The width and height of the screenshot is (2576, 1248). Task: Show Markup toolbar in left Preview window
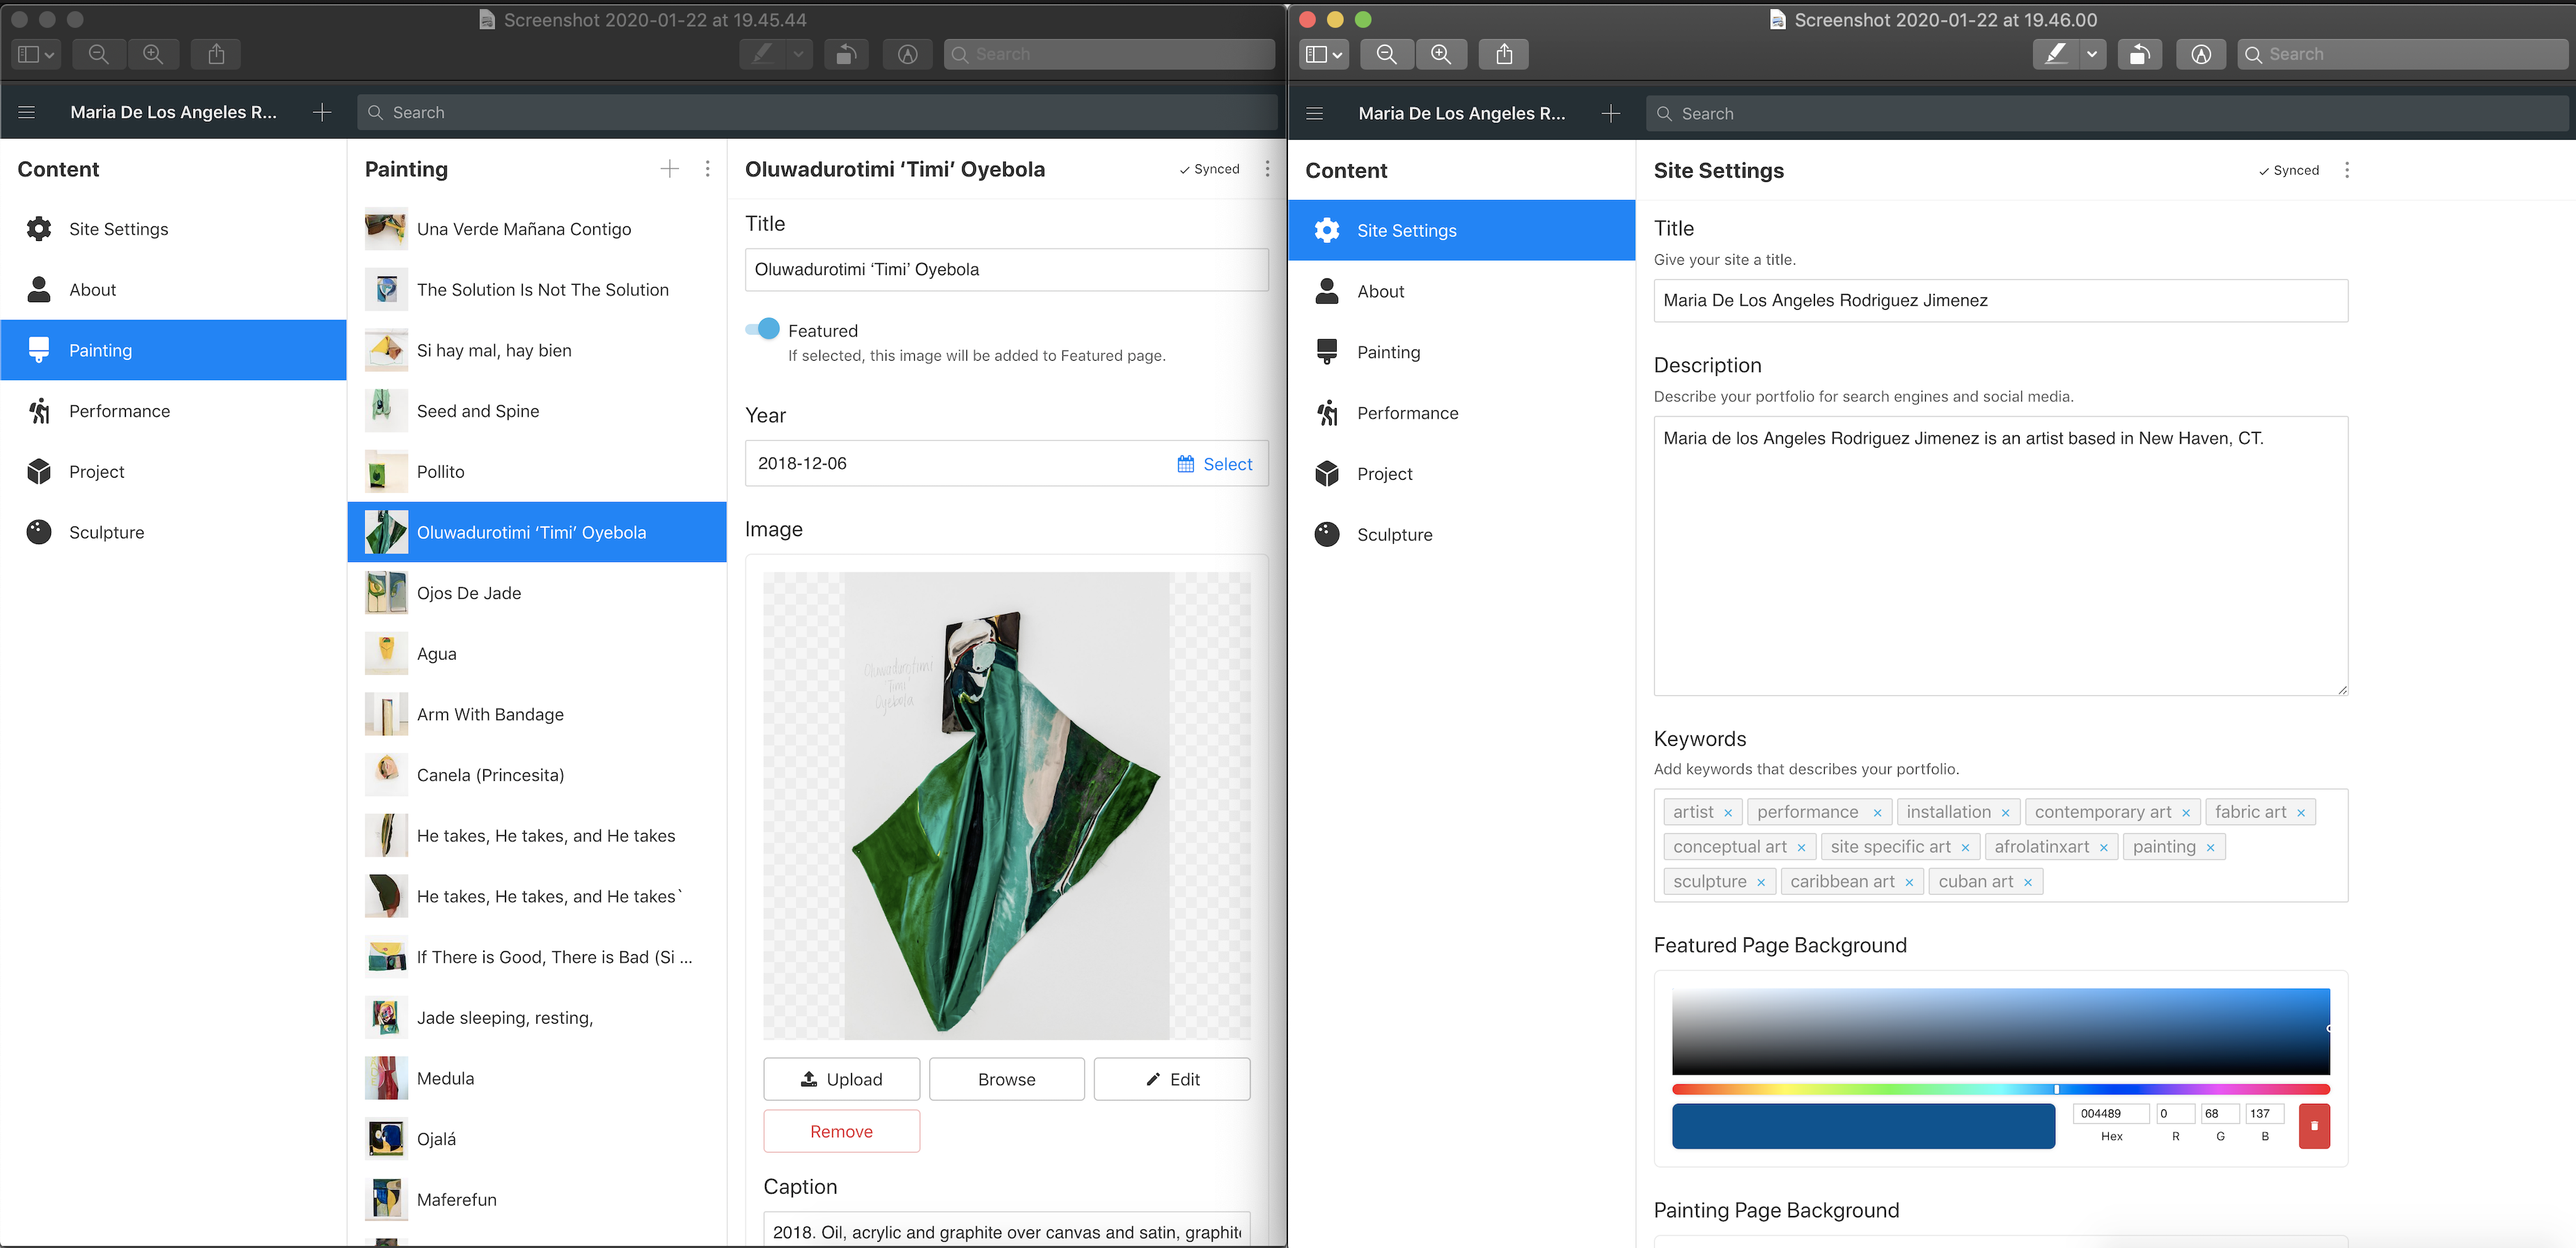907,54
